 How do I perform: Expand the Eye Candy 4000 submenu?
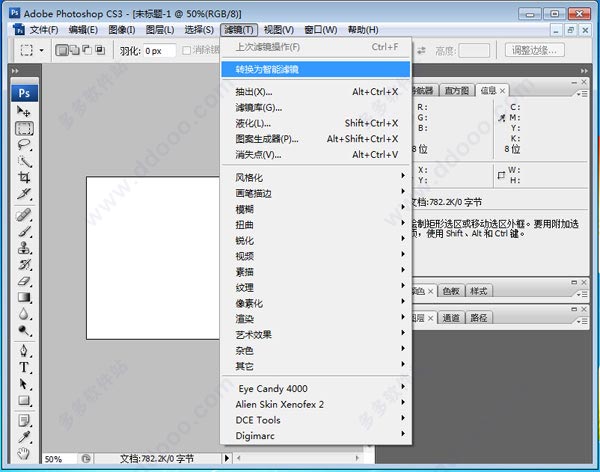[316, 389]
